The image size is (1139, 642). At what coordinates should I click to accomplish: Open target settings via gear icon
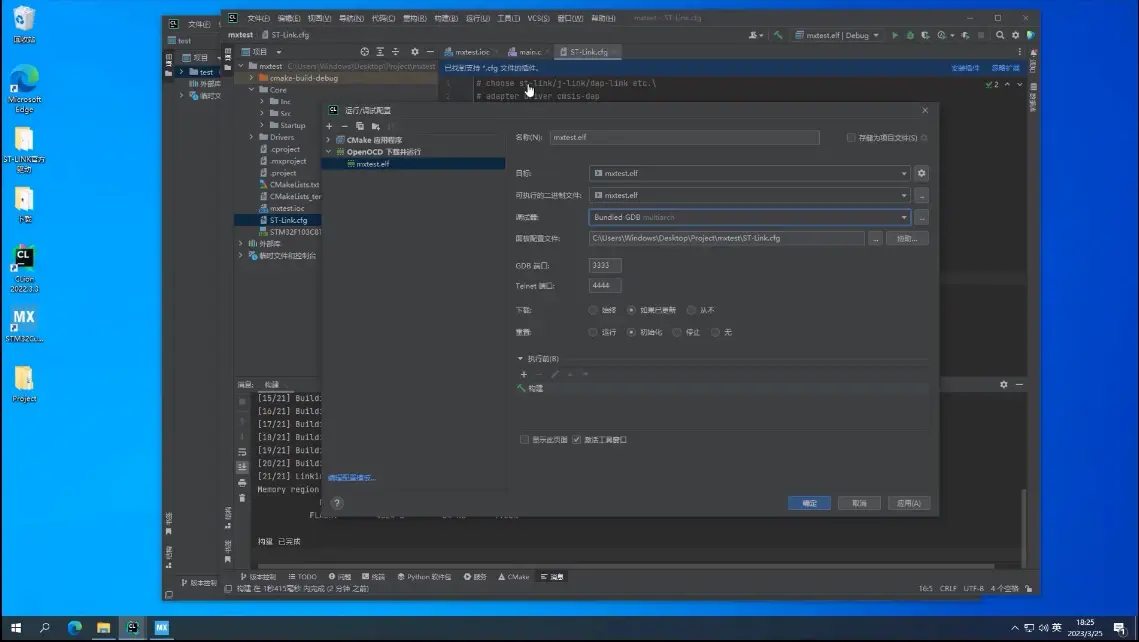point(921,173)
